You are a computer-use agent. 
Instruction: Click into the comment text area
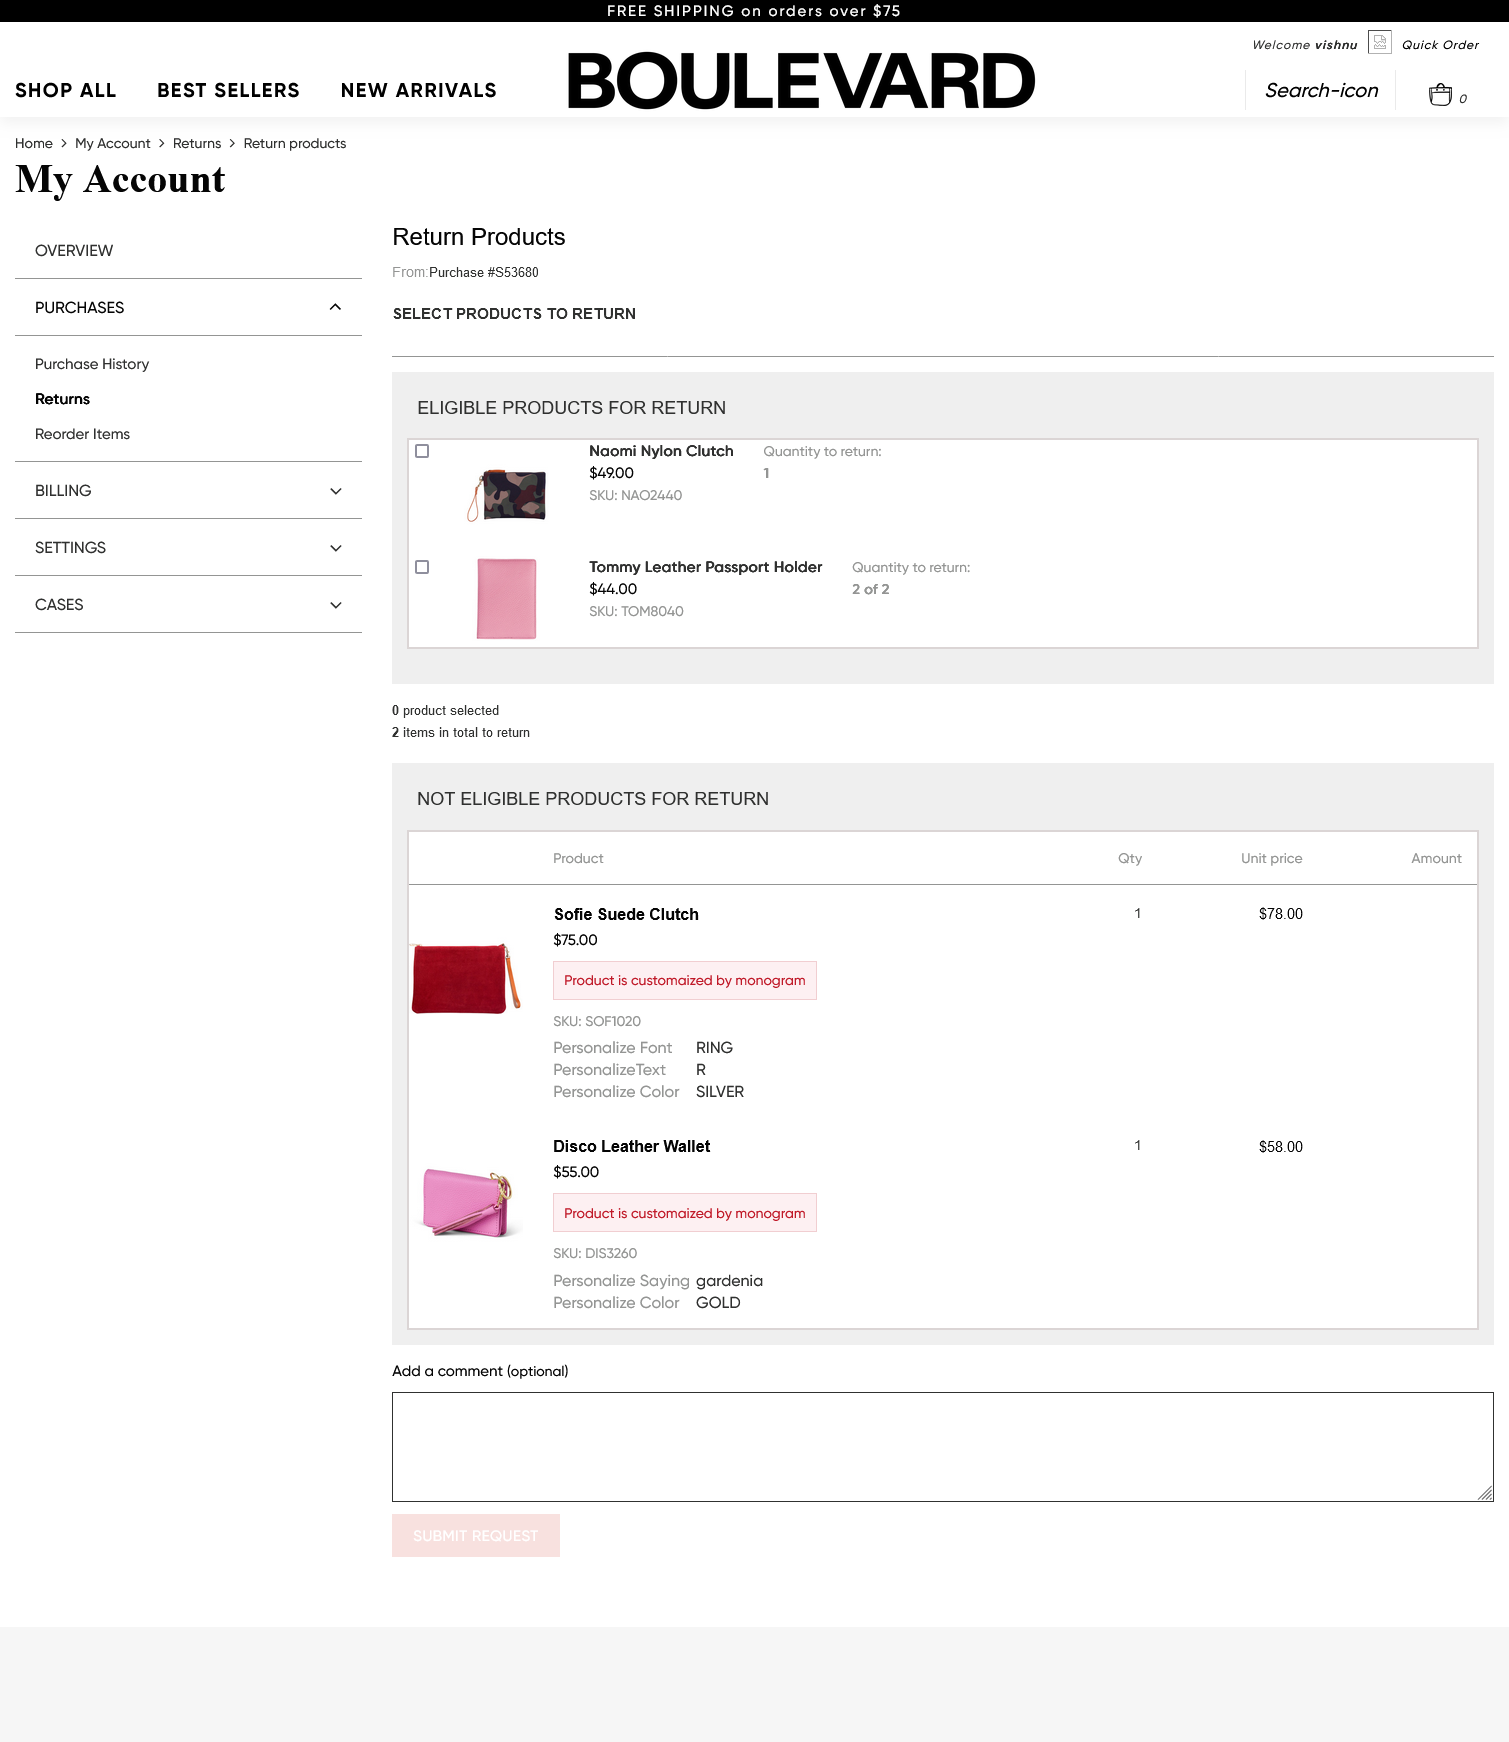942,1446
